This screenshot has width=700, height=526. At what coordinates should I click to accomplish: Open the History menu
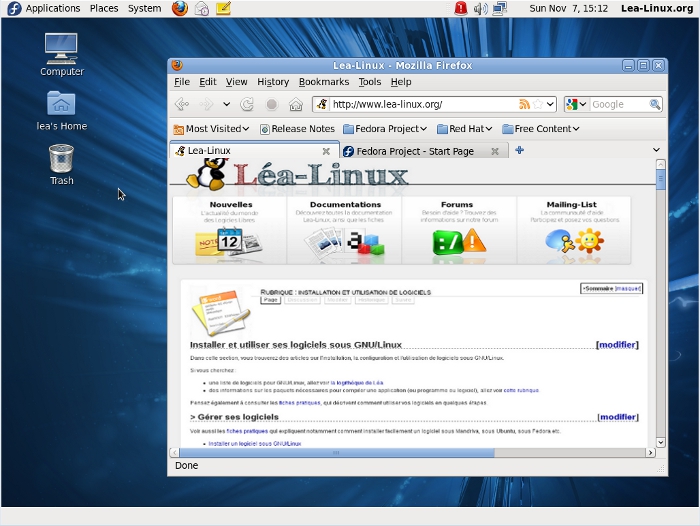(x=273, y=82)
